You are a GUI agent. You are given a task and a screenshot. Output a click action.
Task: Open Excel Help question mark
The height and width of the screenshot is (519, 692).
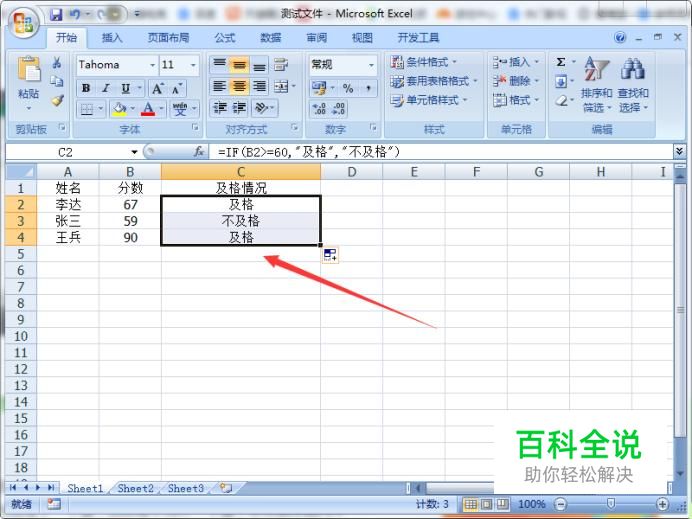620,38
